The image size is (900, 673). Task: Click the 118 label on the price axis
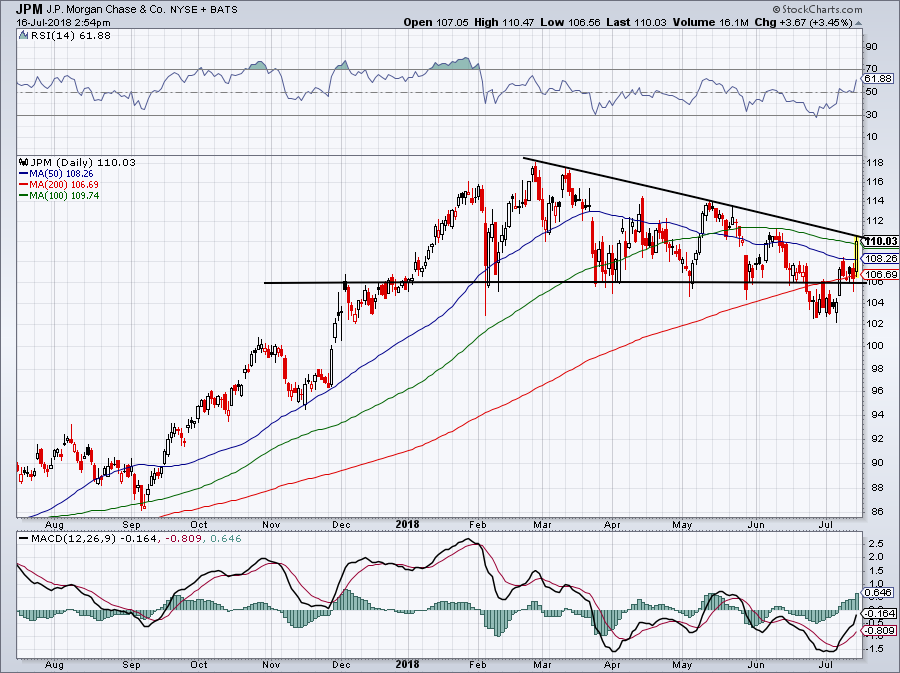point(874,163)
